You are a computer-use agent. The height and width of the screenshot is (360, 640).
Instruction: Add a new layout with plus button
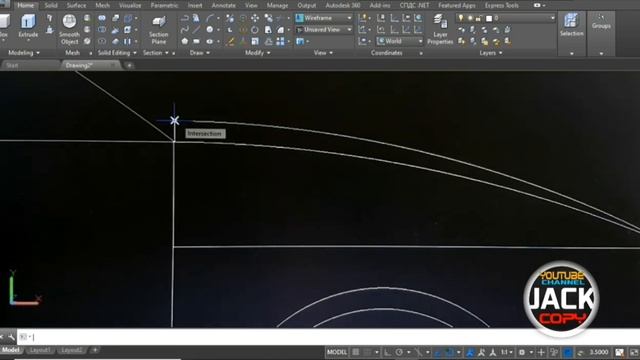(x=95, y=350)
